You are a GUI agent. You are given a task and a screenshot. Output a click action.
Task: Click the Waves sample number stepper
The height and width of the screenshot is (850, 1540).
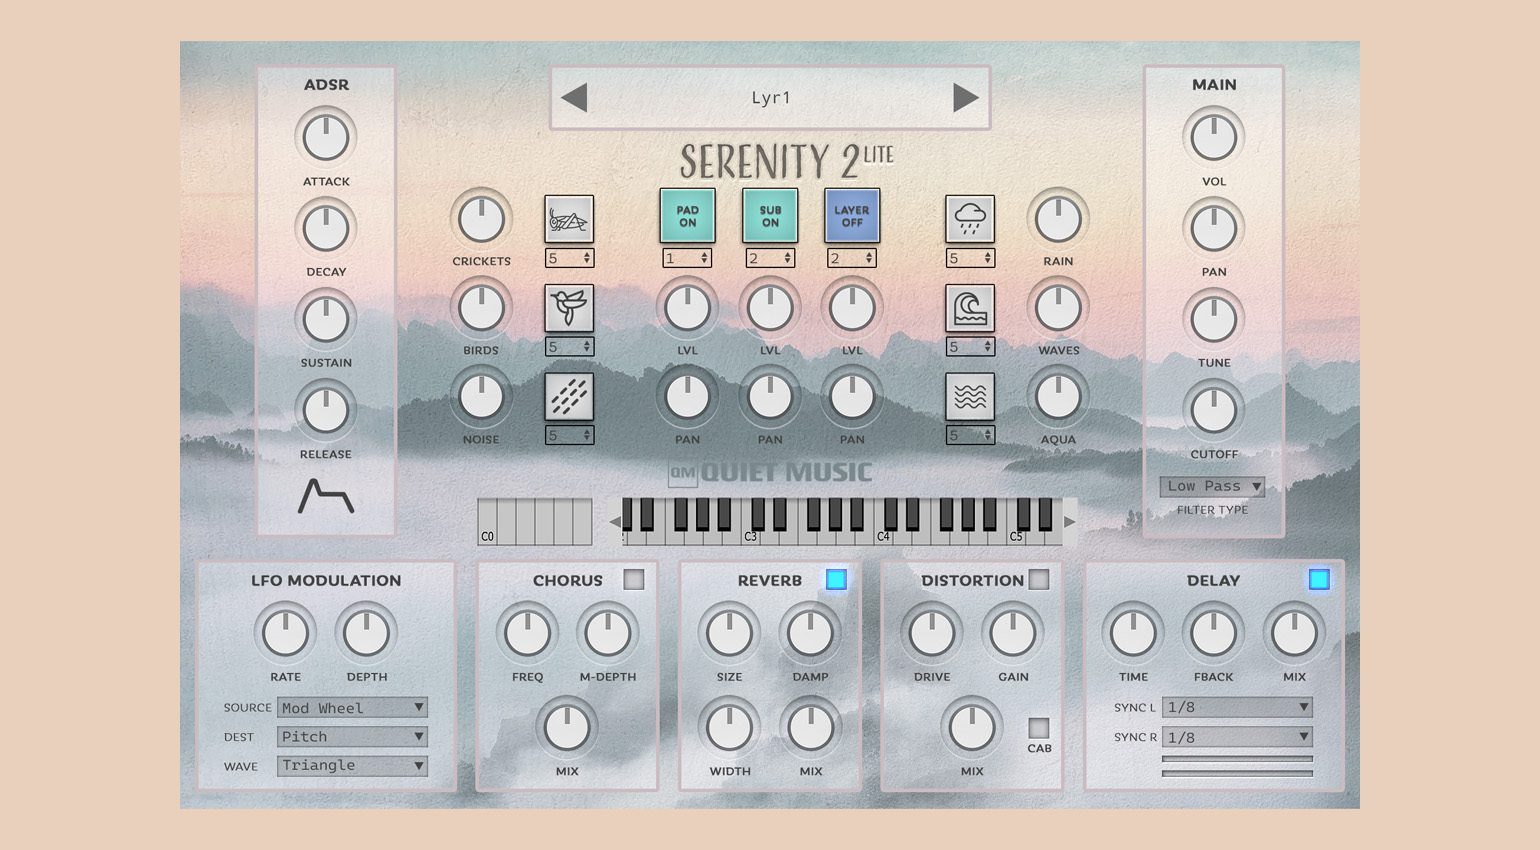970,346
